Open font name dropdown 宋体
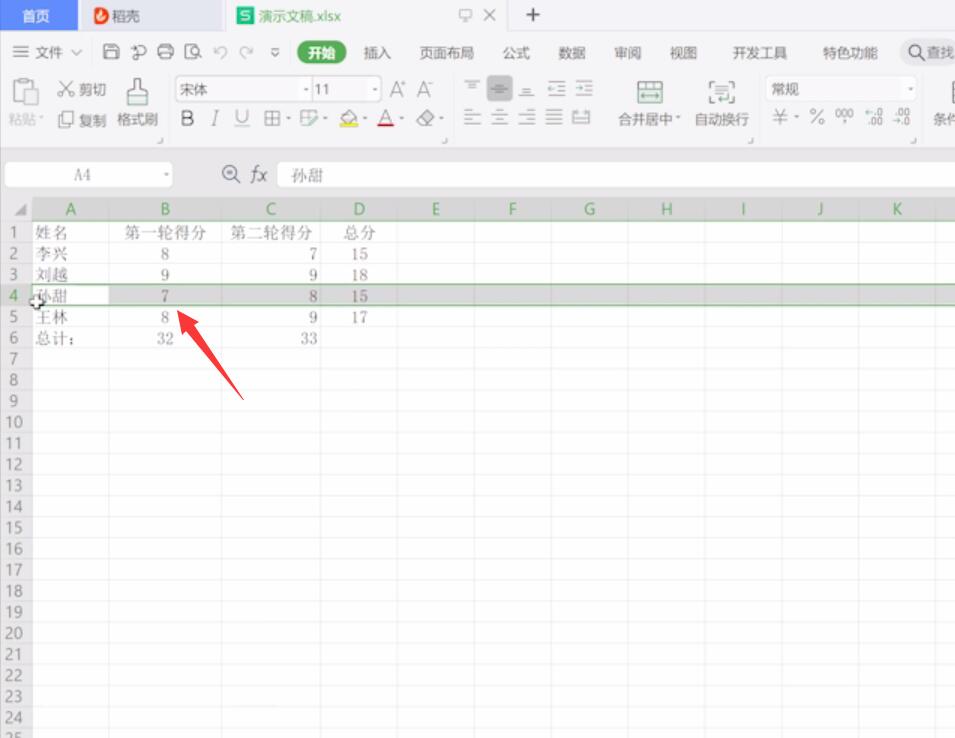The image size is (955, 738). (306, 90)
